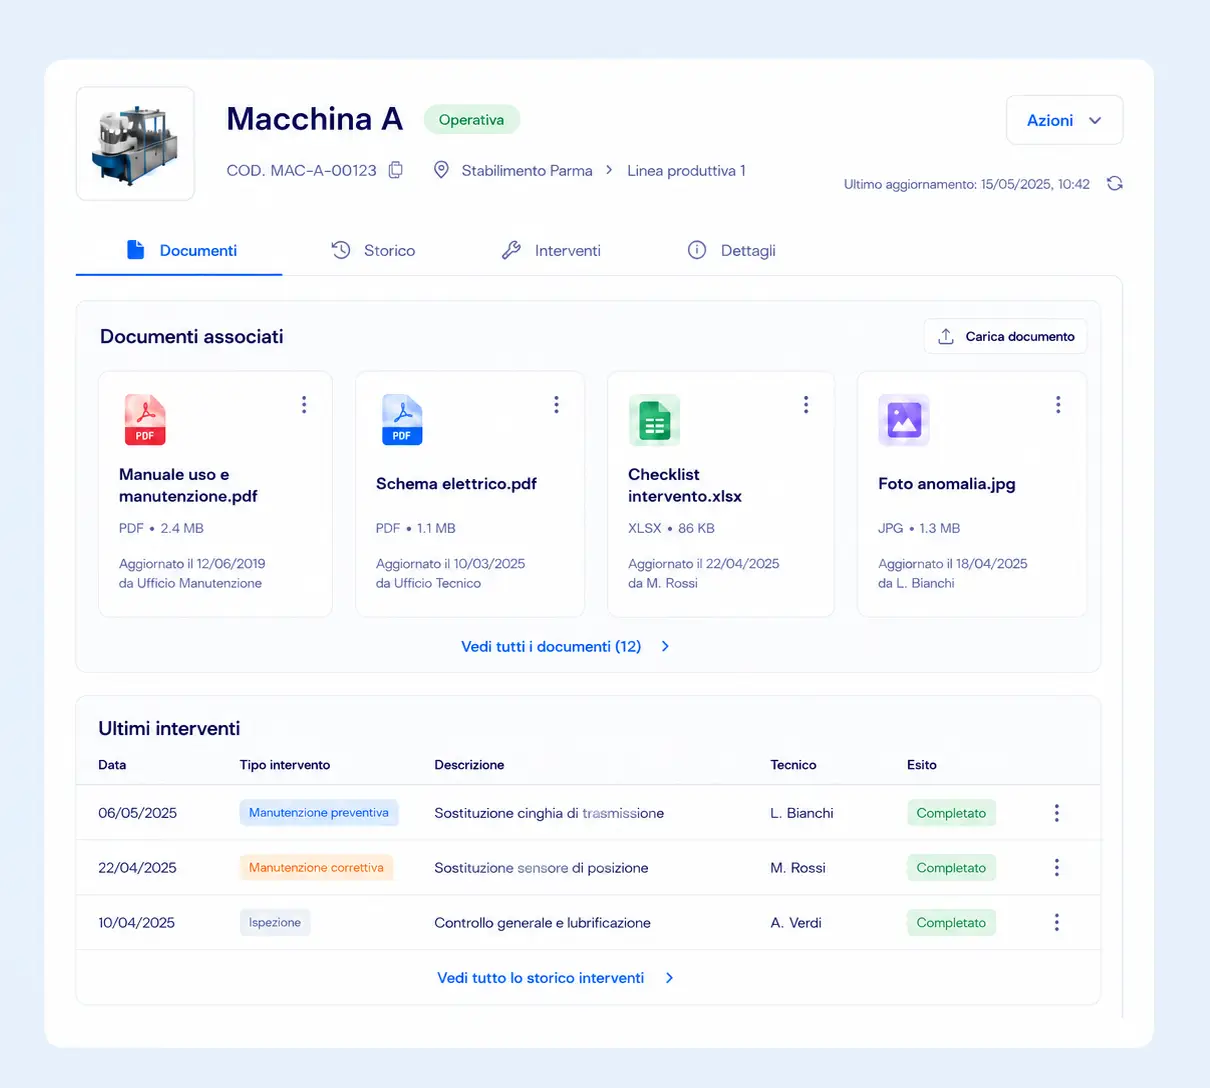This screenshot has height=1088, width=1210.
Task: Switch to the Storico tab
Action: [373, 250]
